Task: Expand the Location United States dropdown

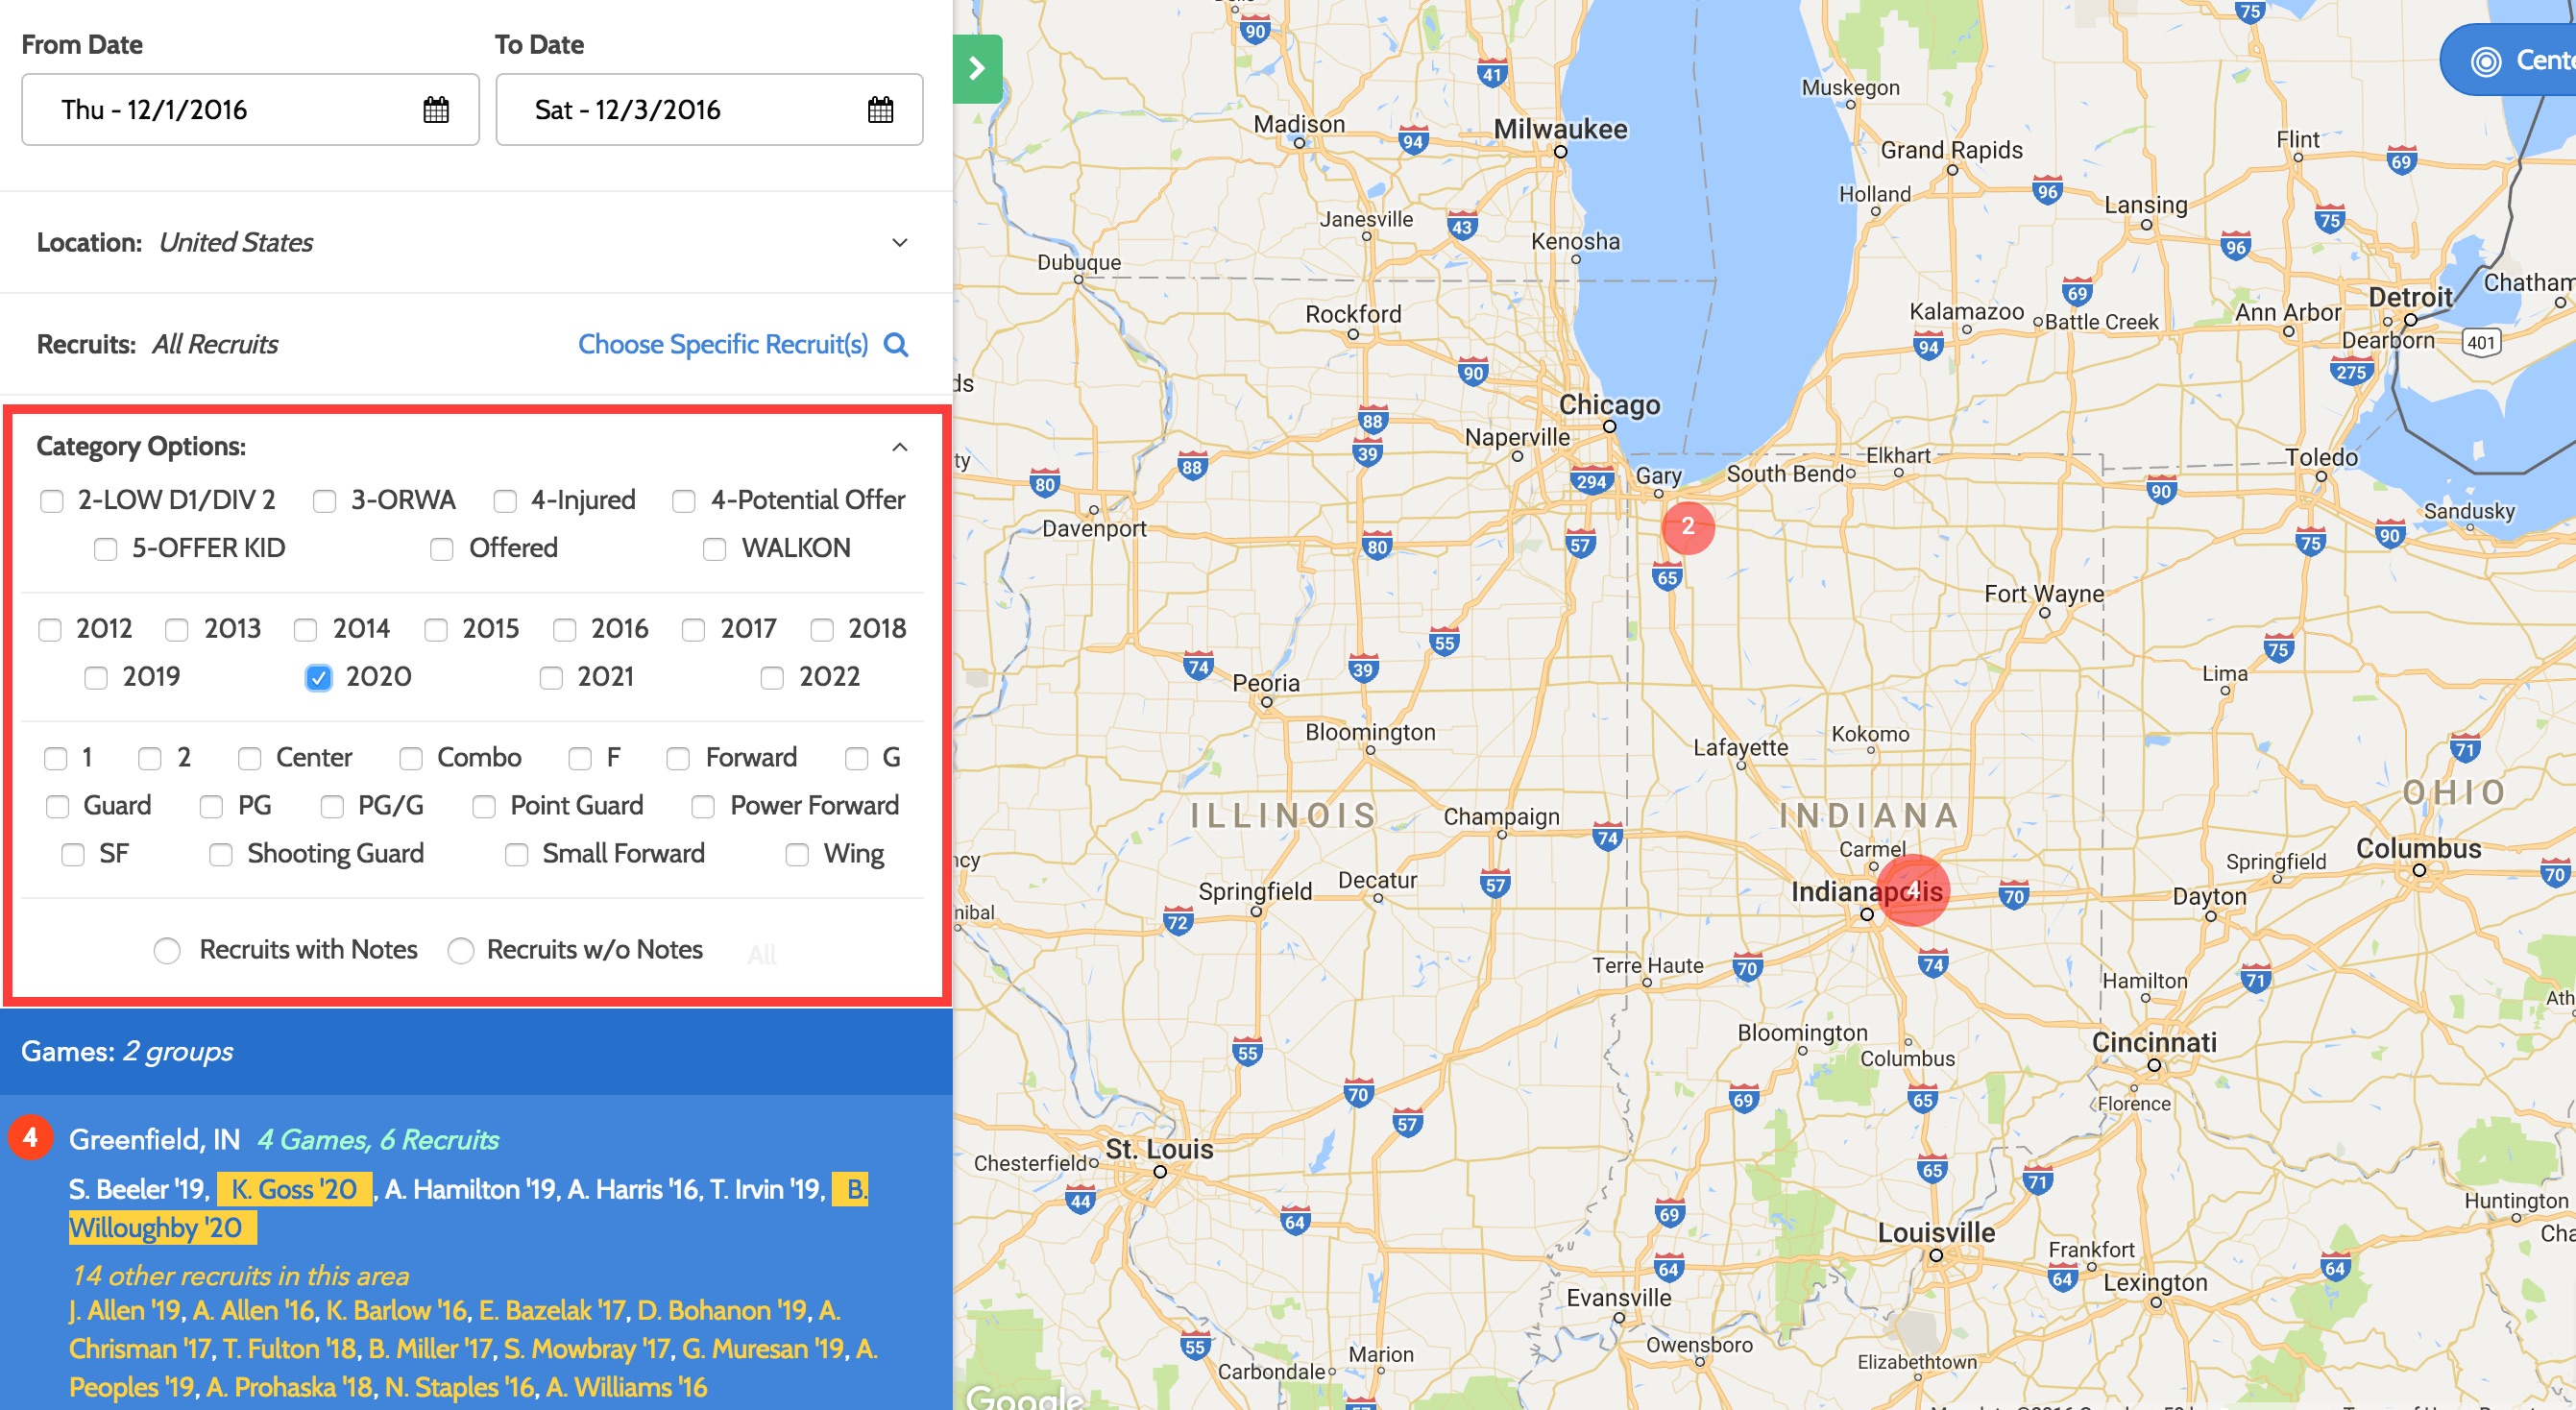Action: (899, 243)
